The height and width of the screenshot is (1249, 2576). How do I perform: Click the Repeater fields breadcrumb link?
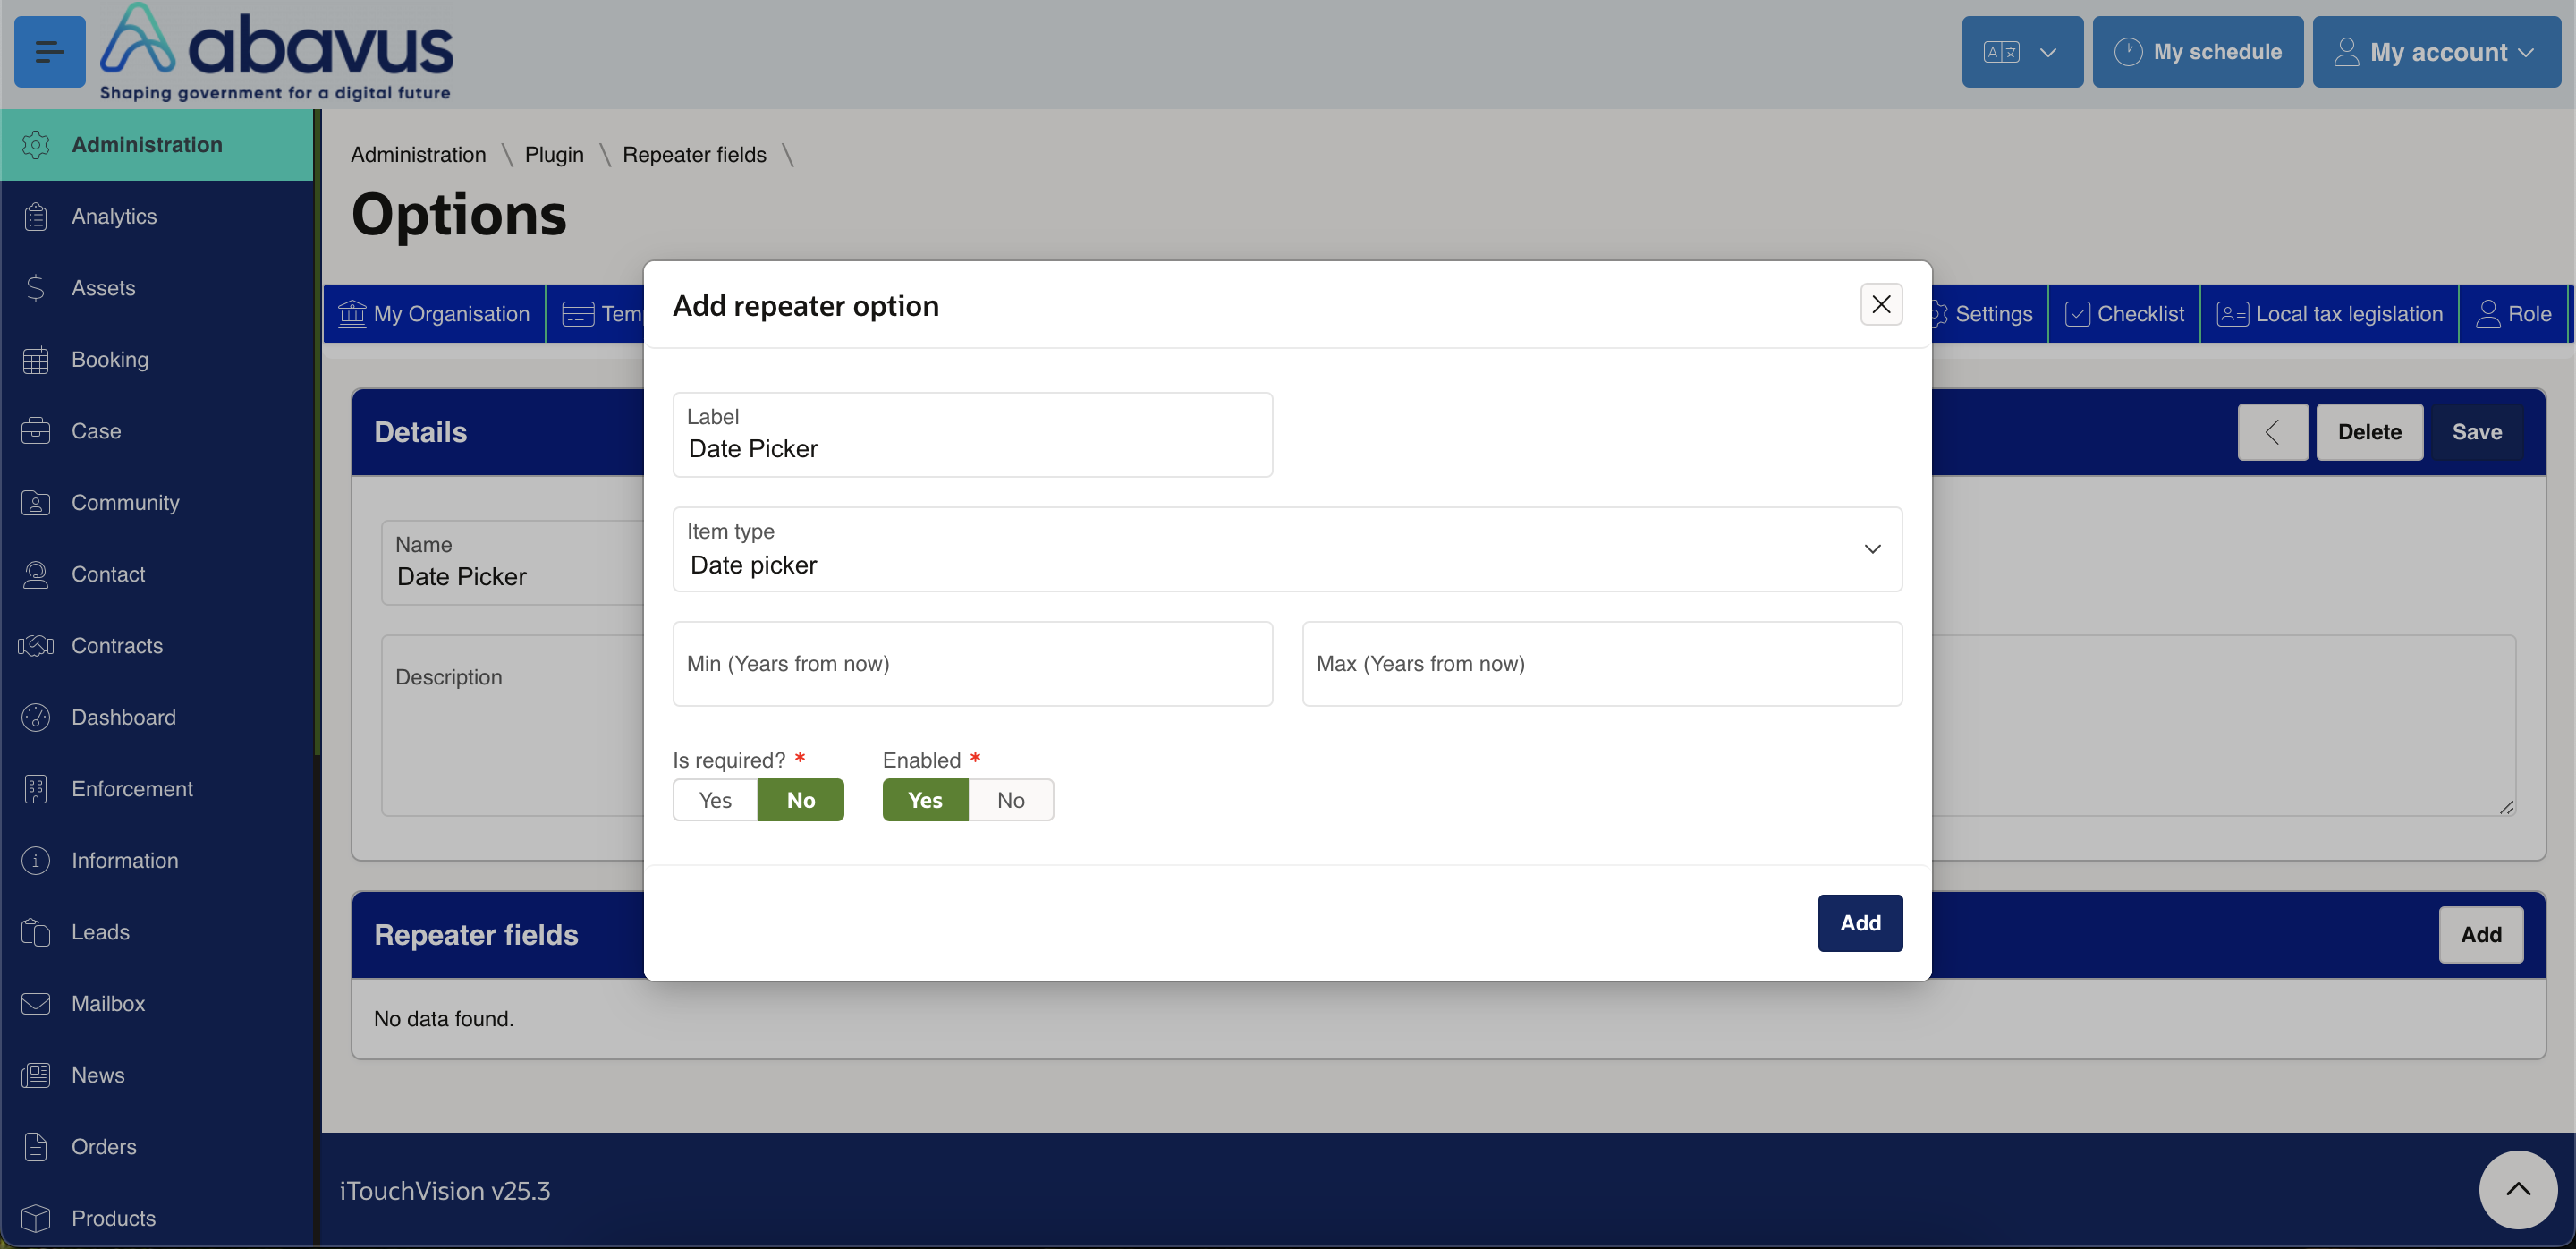pyautogui.click(x=694, y=155)
